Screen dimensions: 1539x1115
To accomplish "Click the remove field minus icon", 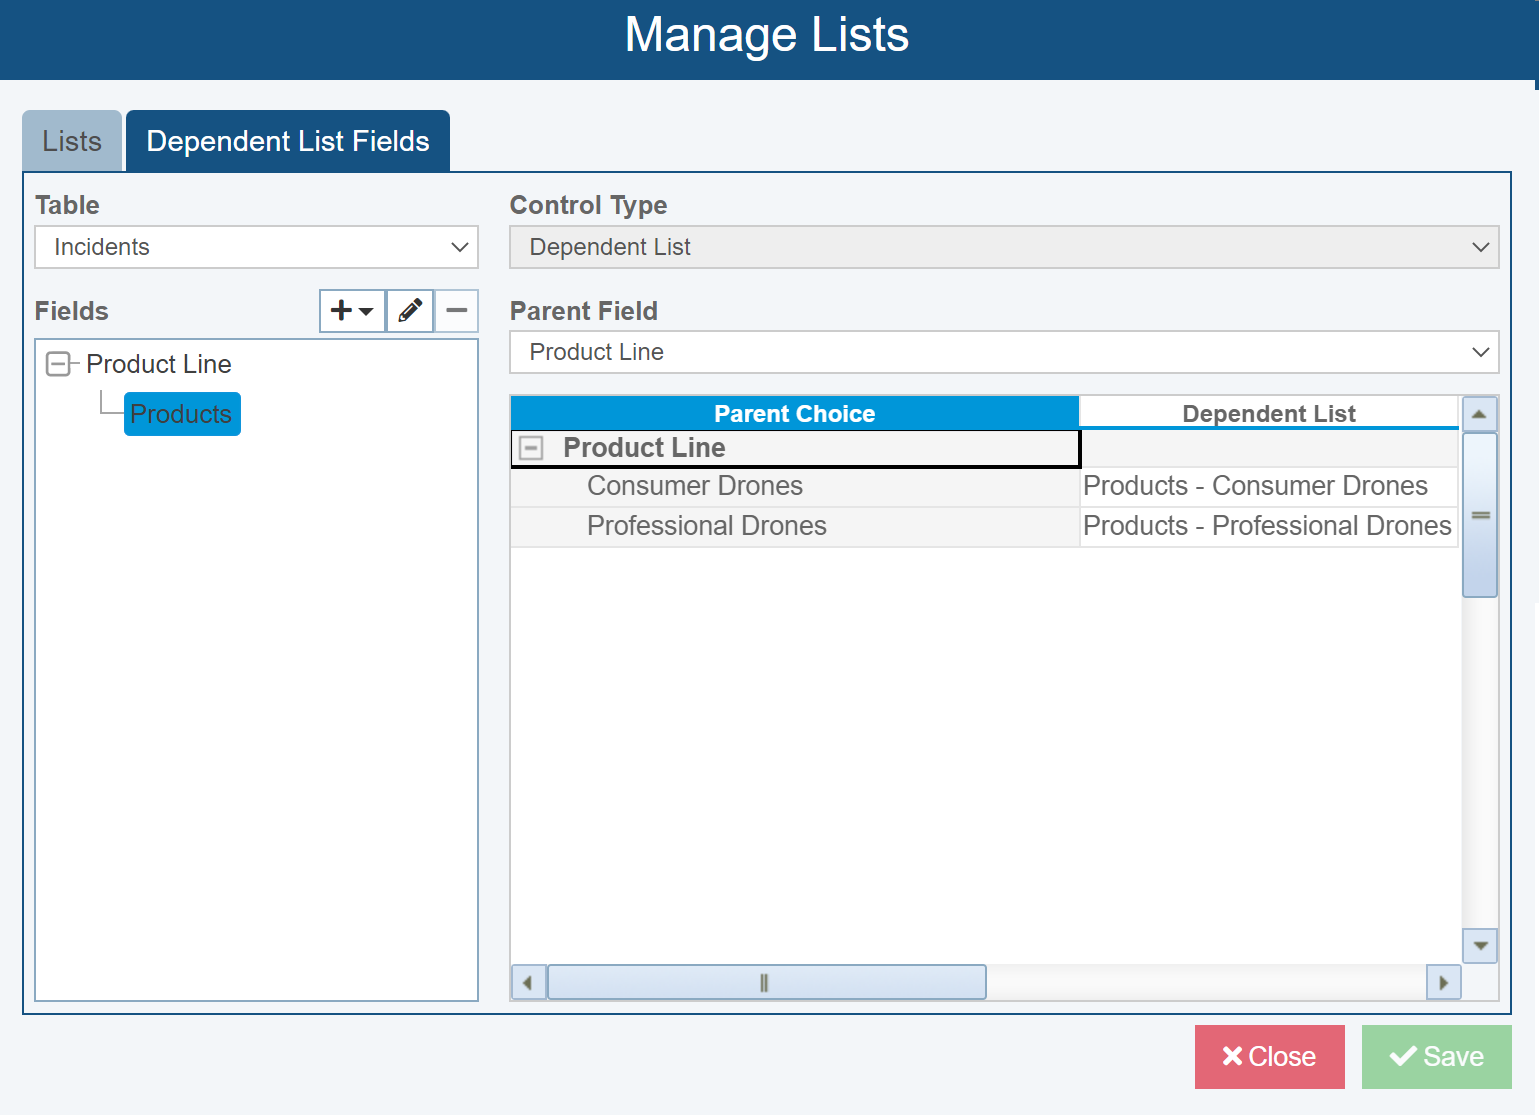I will 456,311.
